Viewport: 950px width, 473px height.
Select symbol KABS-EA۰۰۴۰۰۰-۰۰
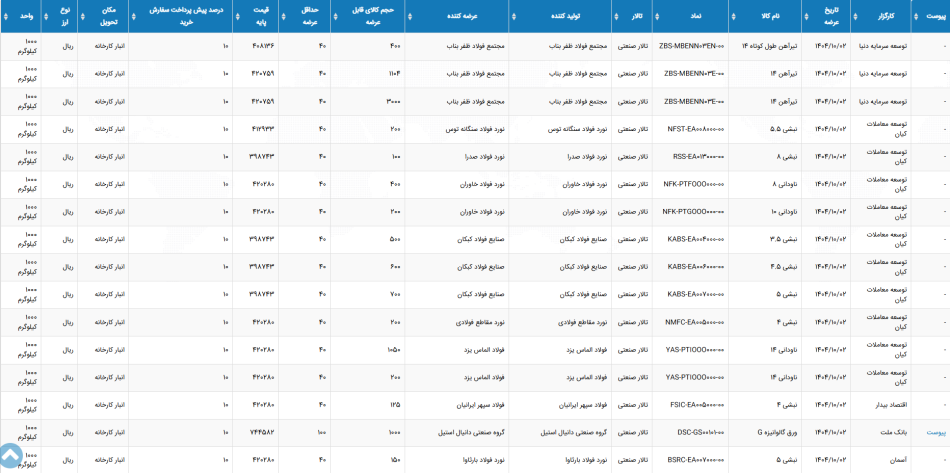pyautogui.click(x=696, y=239)
